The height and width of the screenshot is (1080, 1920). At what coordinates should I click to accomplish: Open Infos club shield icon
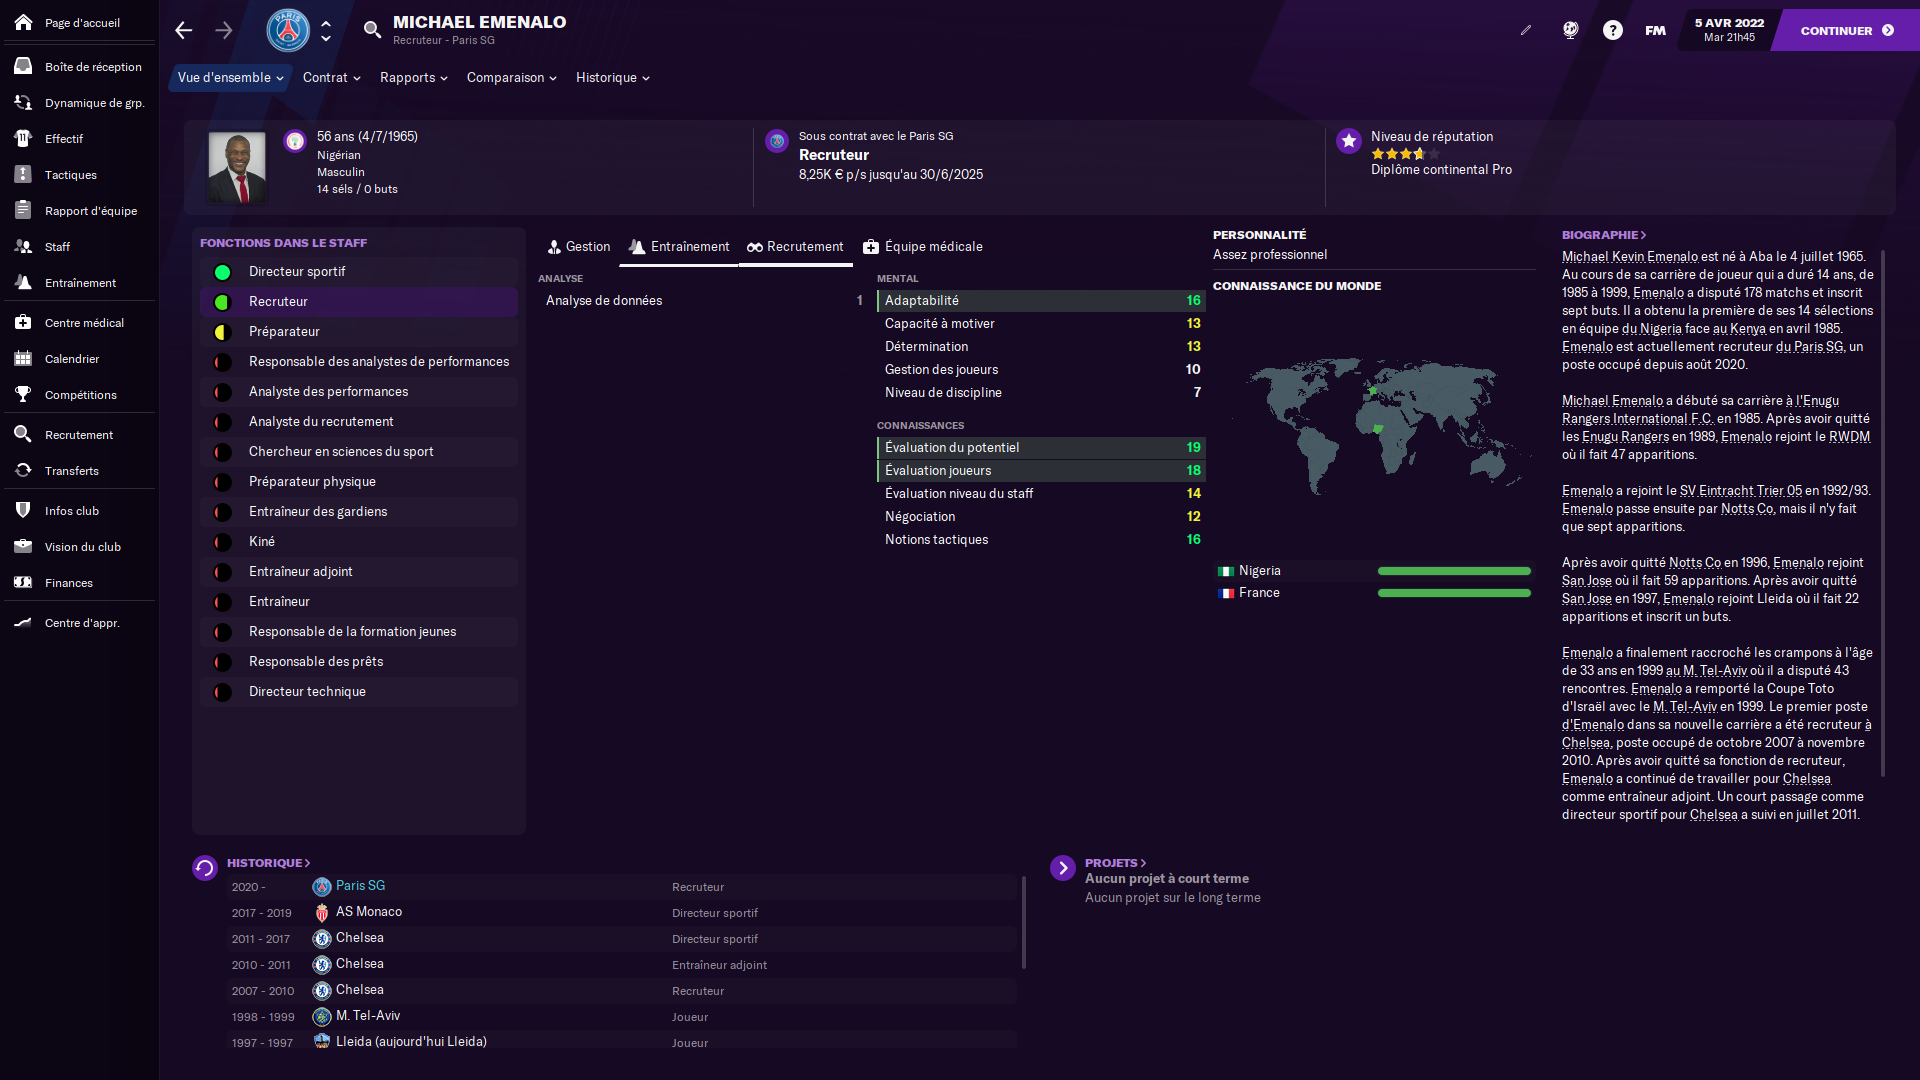pyautogui.click(x=23, y=510)
